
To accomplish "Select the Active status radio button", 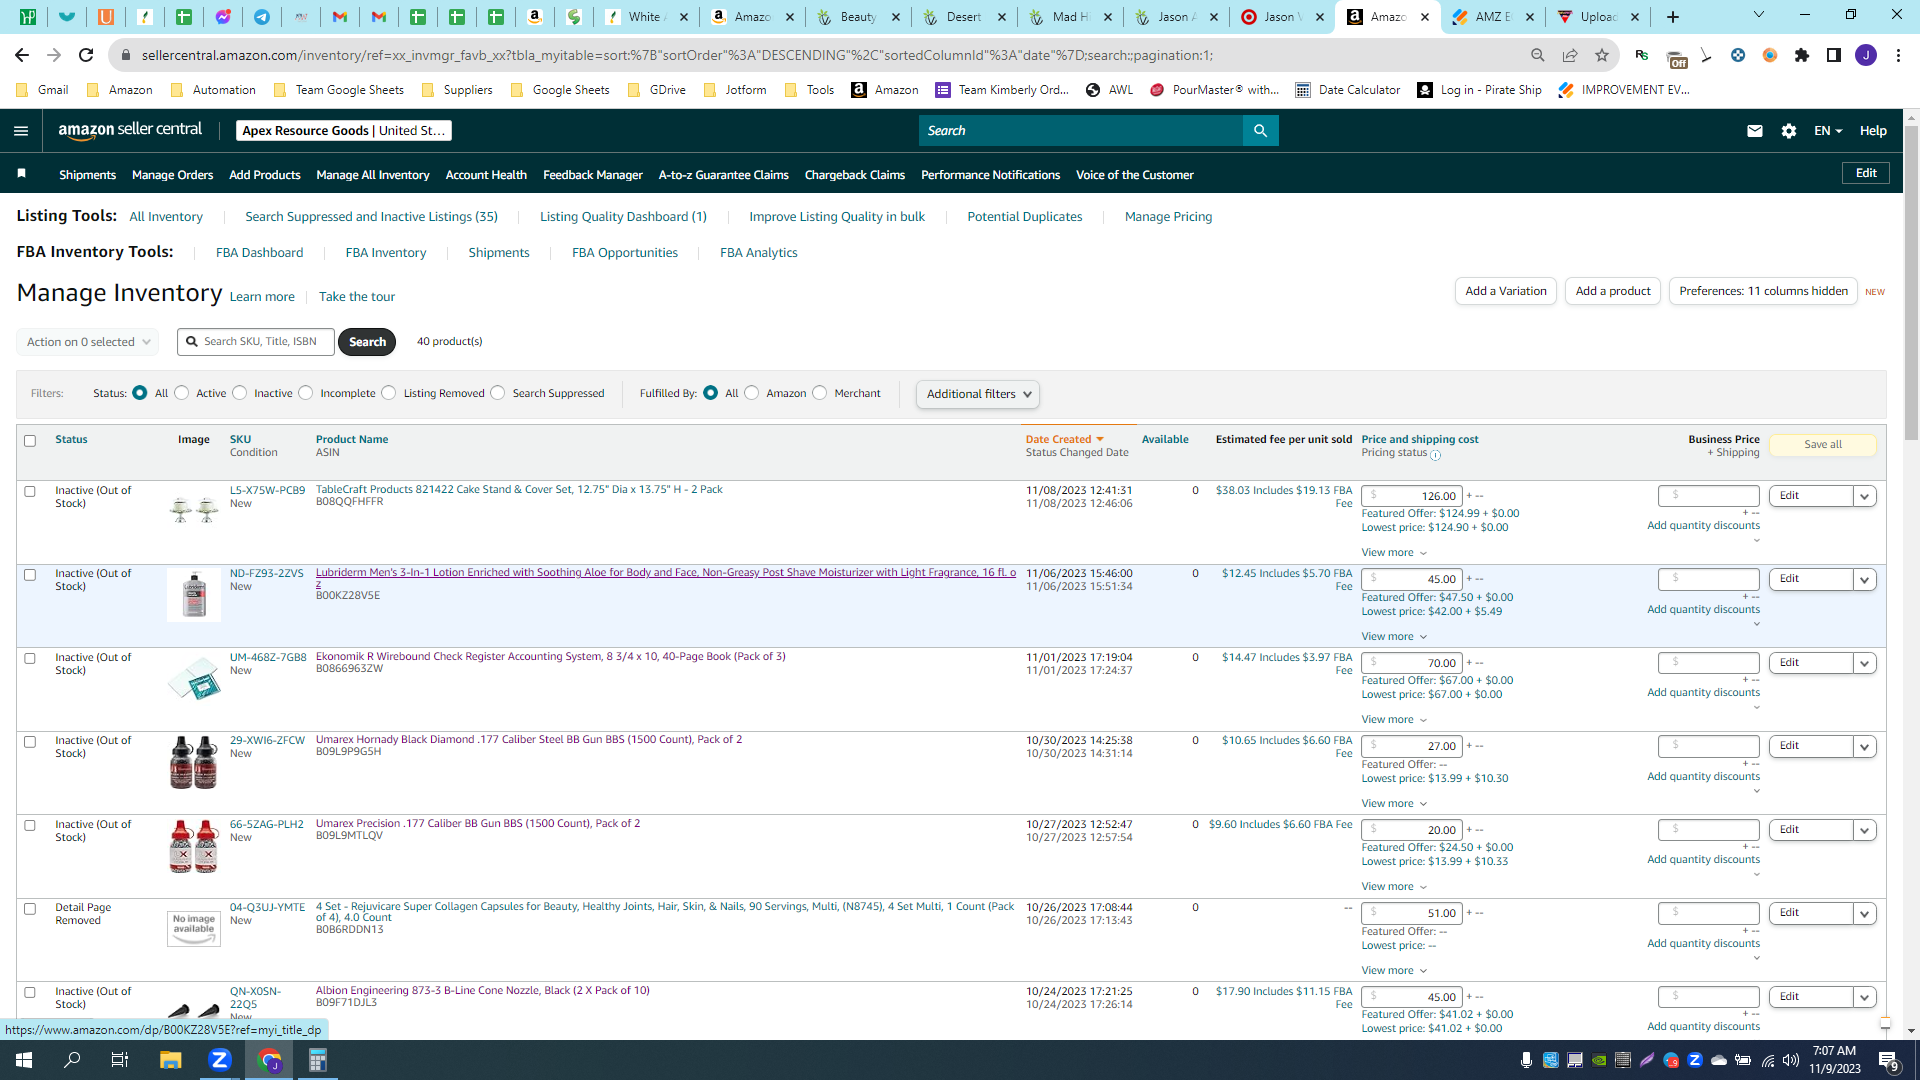I will pyautogui.click(x=182, y=393).
